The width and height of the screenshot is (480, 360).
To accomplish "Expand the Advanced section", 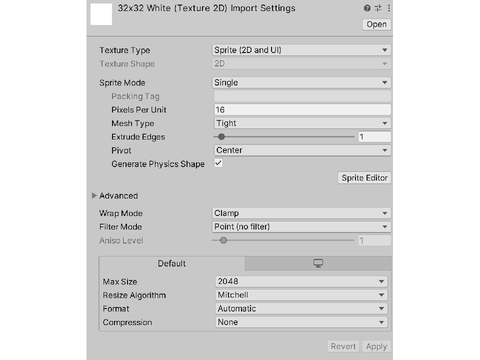I will 94,195.
